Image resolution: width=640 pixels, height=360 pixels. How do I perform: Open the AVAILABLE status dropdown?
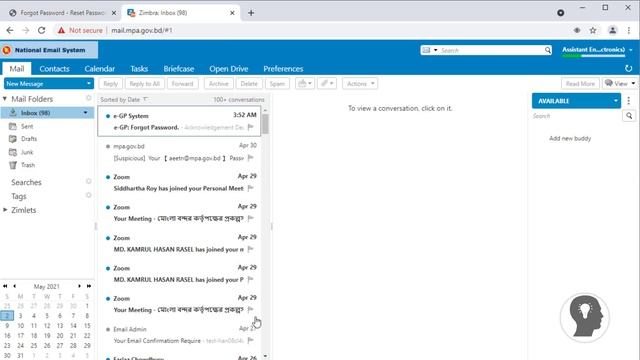tap(616, 101)
